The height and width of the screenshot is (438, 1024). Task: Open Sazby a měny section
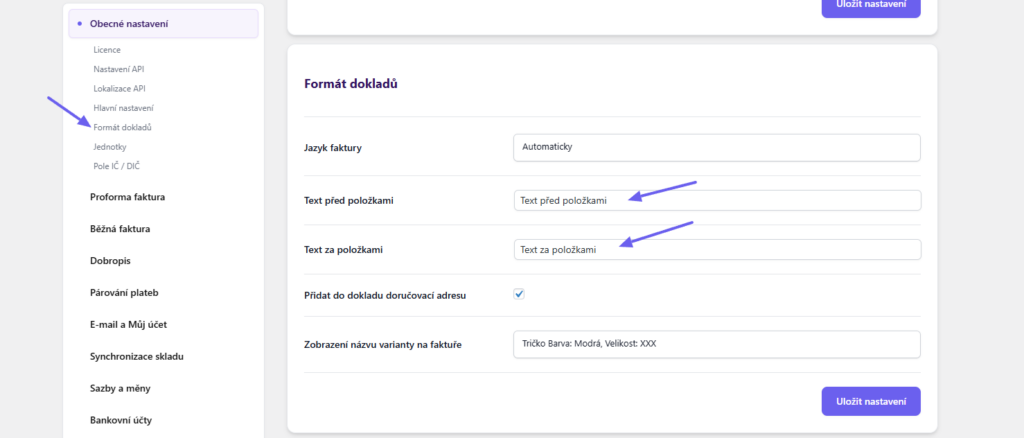pos(120,388)
